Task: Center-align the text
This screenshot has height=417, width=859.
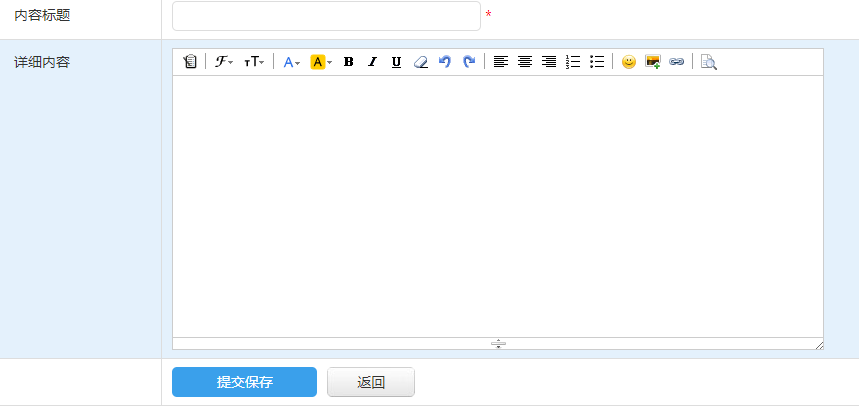Action: click(525, 62)
